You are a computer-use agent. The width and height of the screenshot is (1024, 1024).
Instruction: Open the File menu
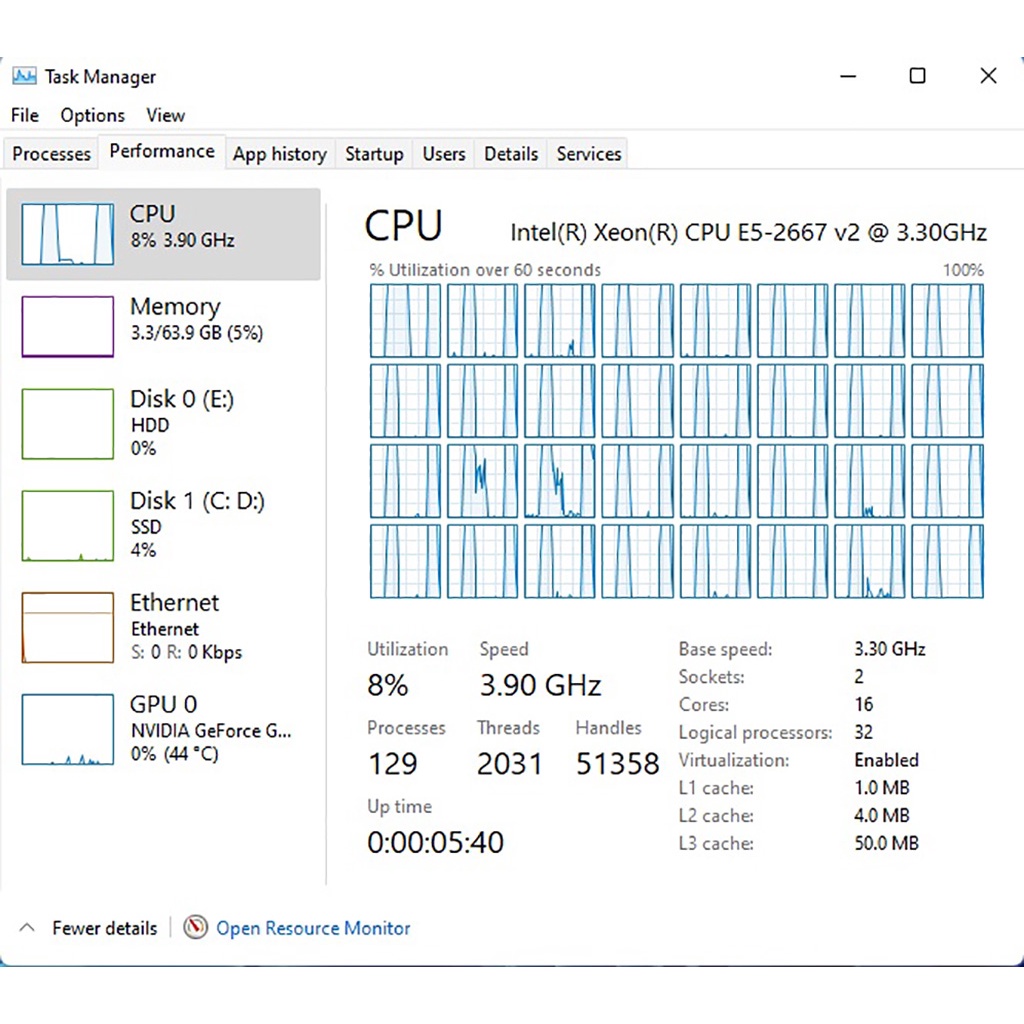click(25, 115)
